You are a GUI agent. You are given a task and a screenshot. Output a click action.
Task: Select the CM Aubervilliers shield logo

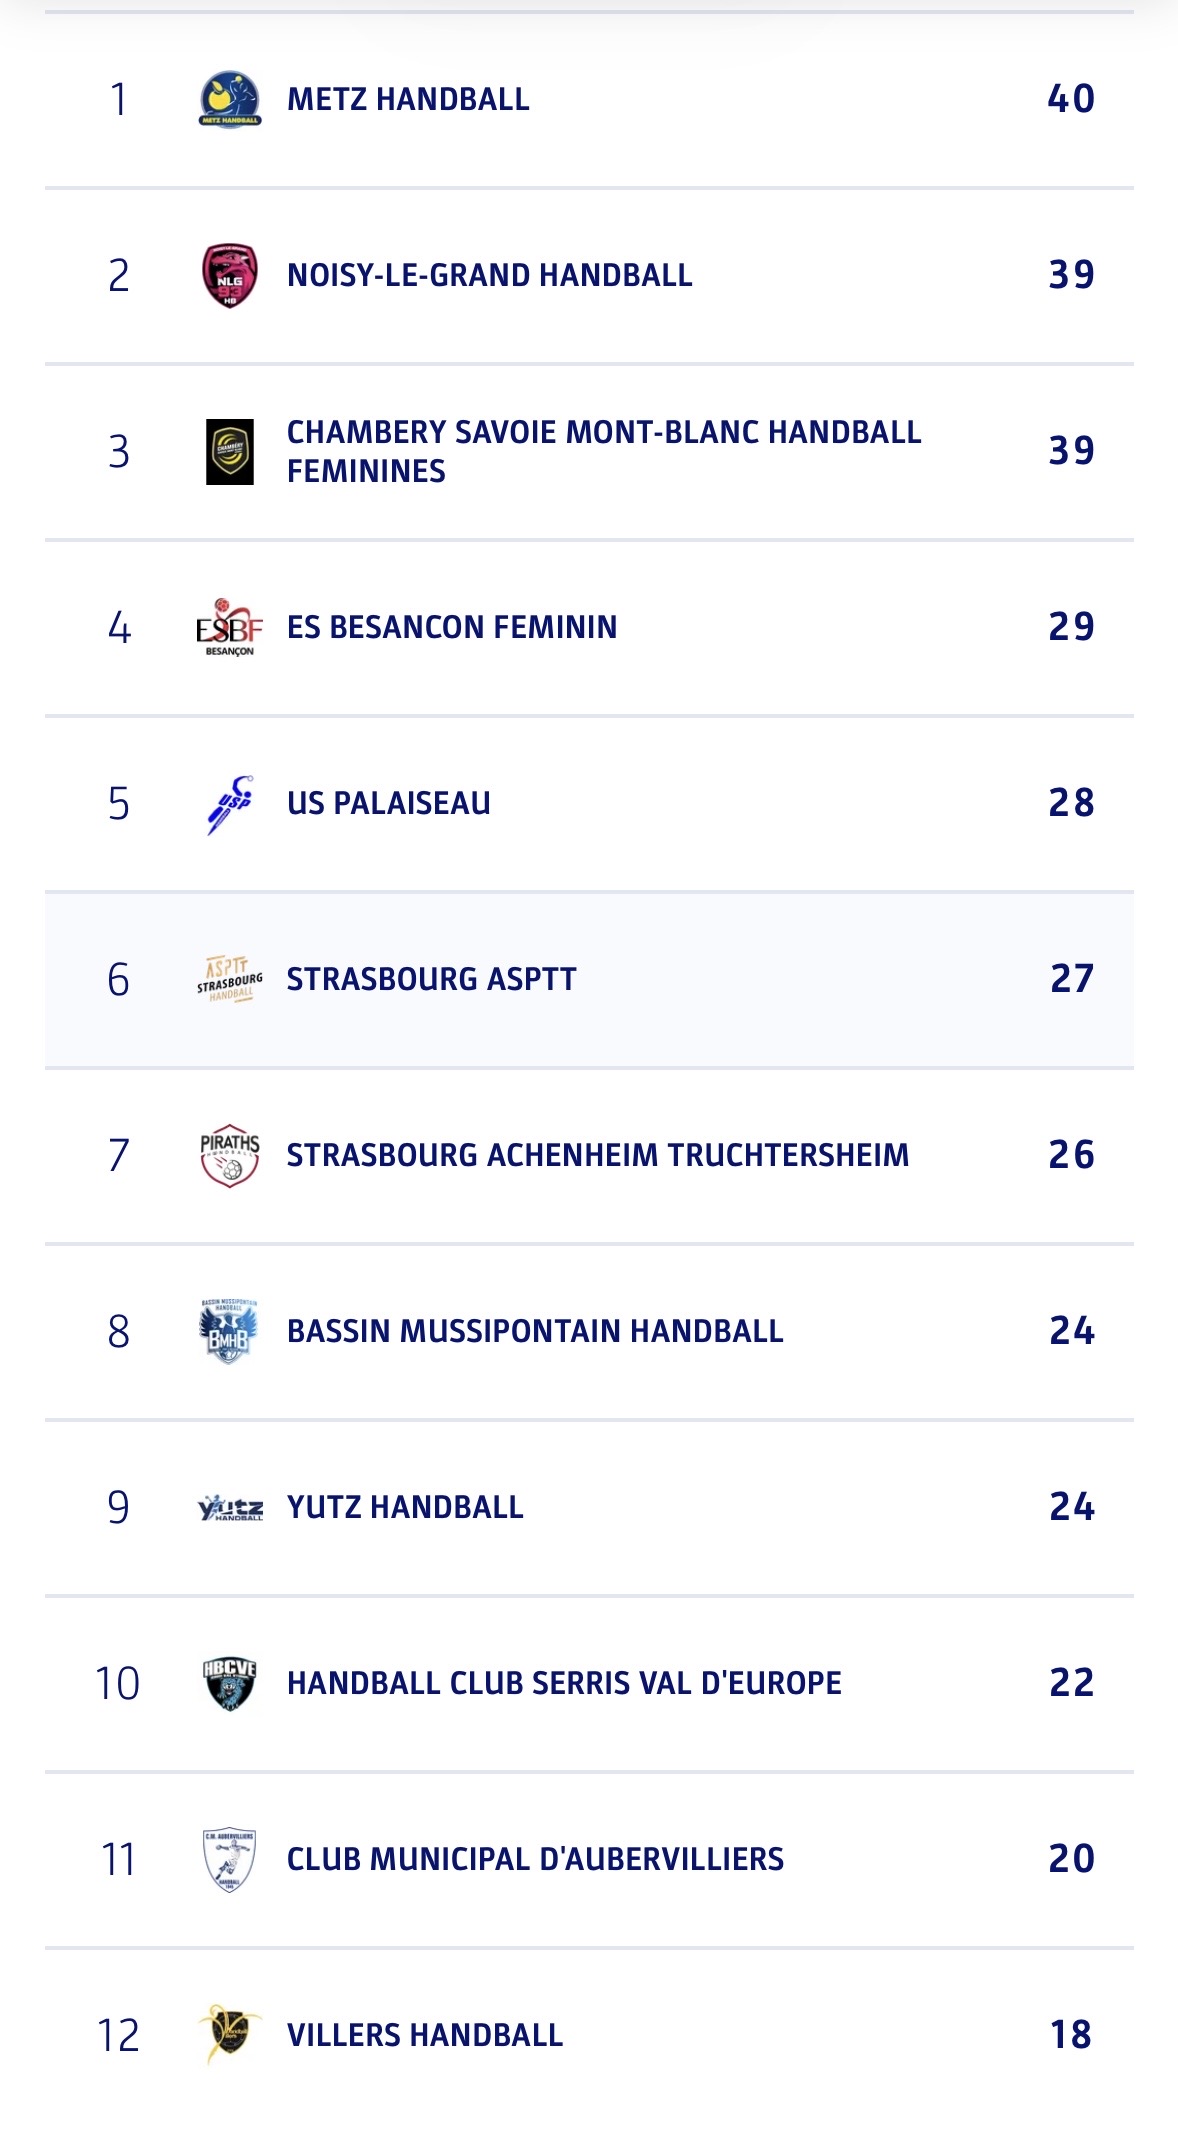pos(230,1859)
